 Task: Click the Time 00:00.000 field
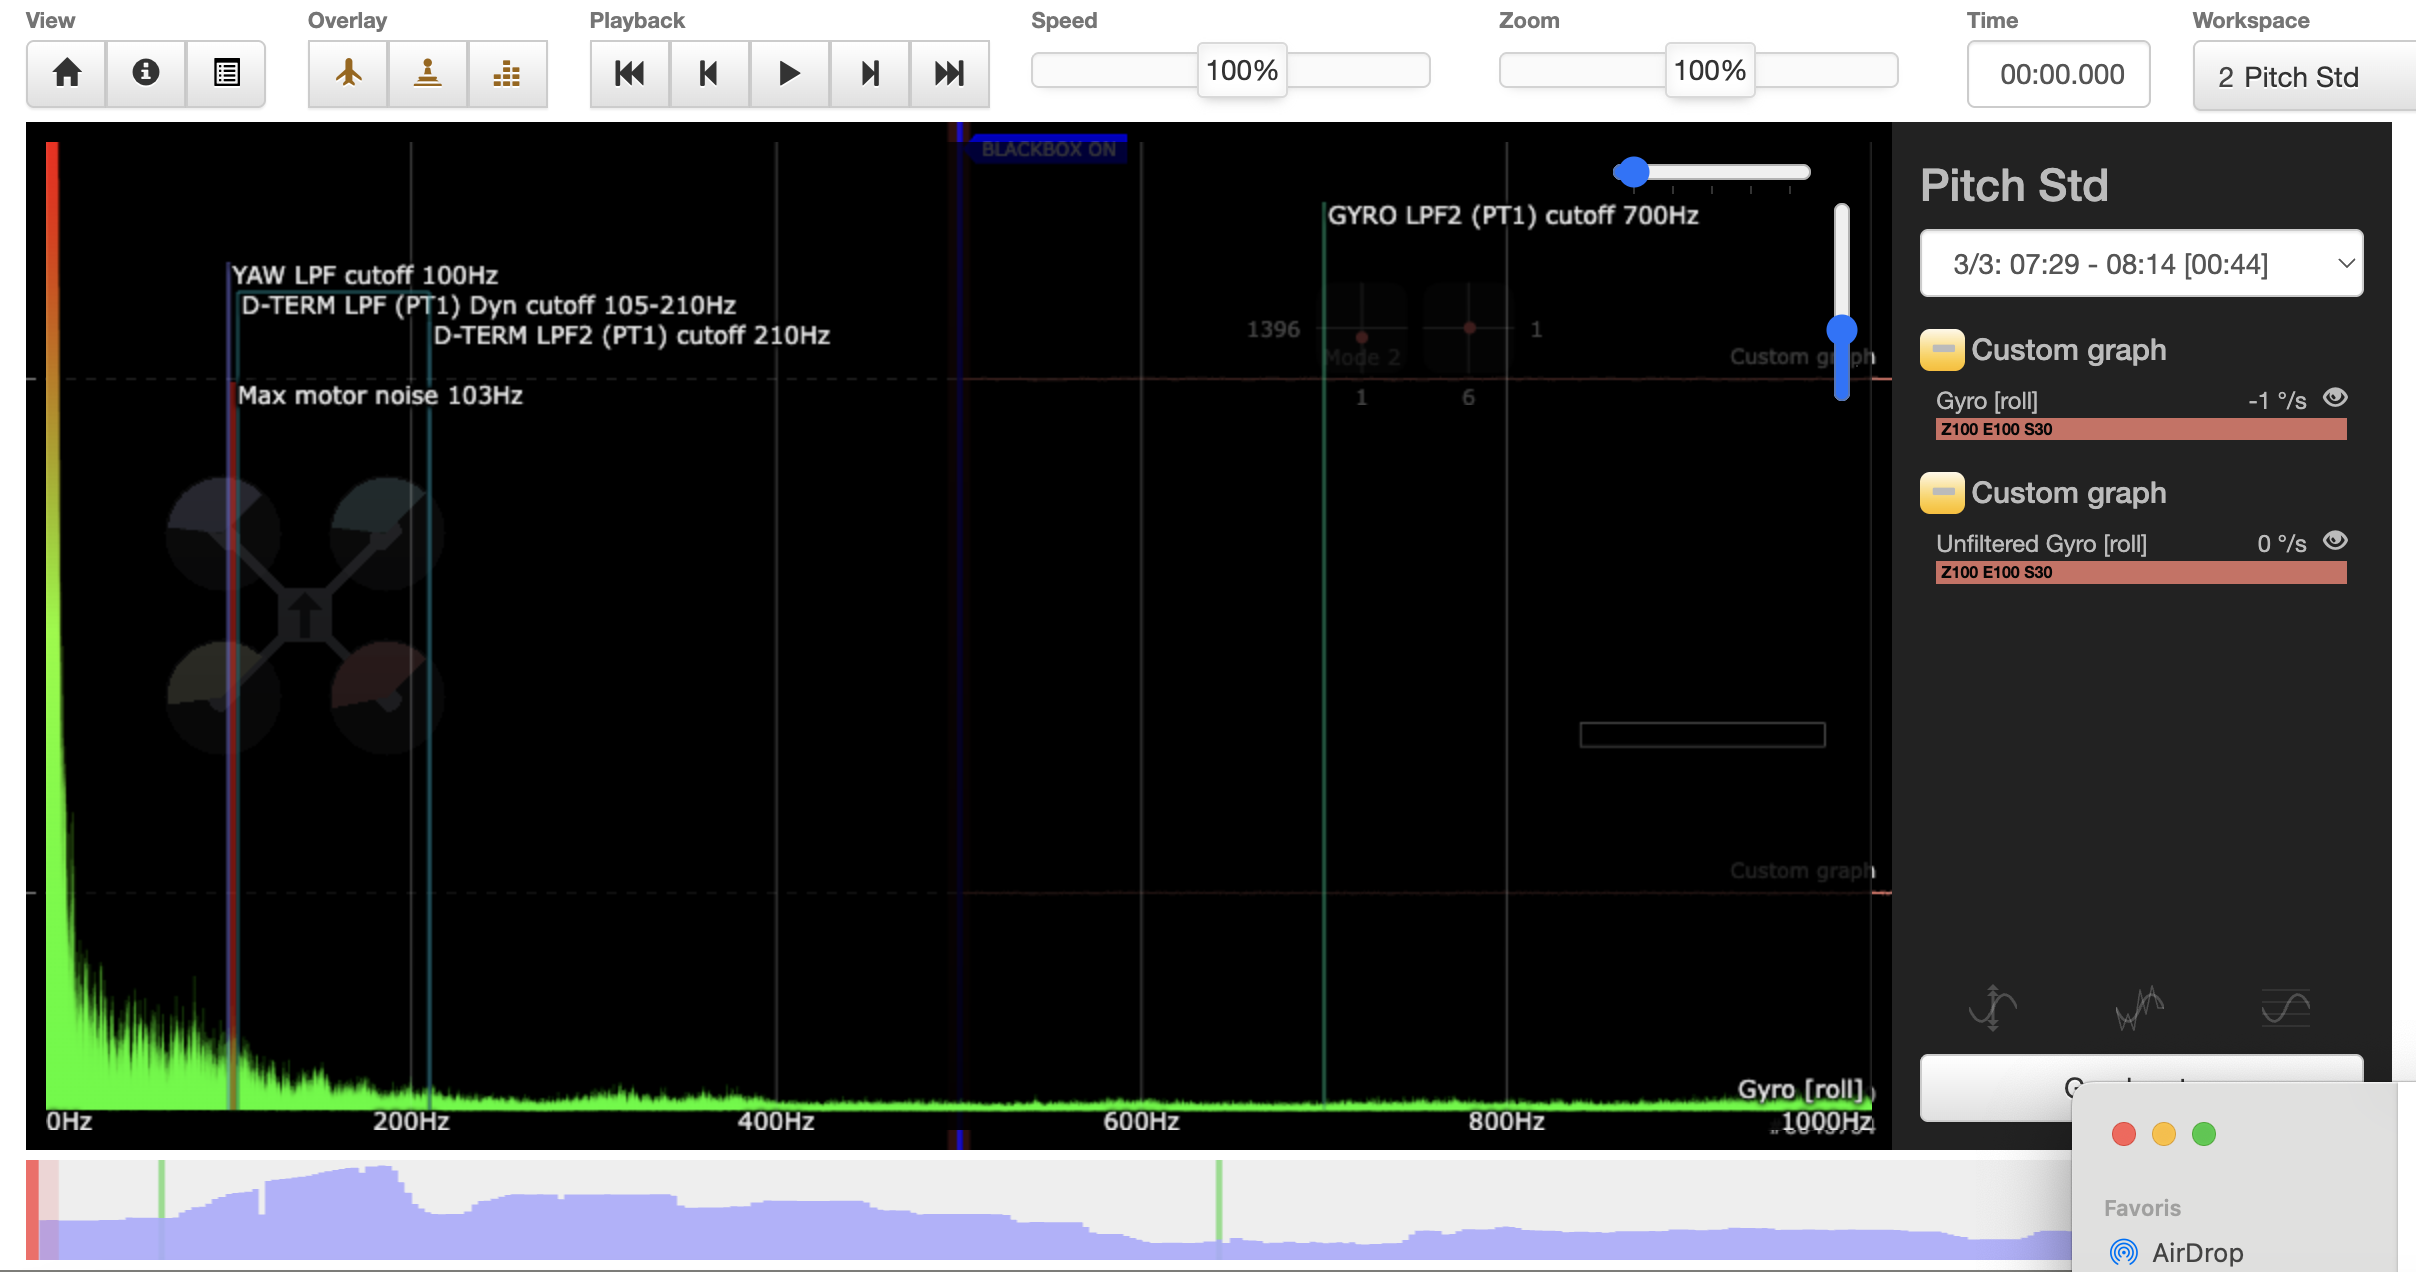(x=2058, y=74)
